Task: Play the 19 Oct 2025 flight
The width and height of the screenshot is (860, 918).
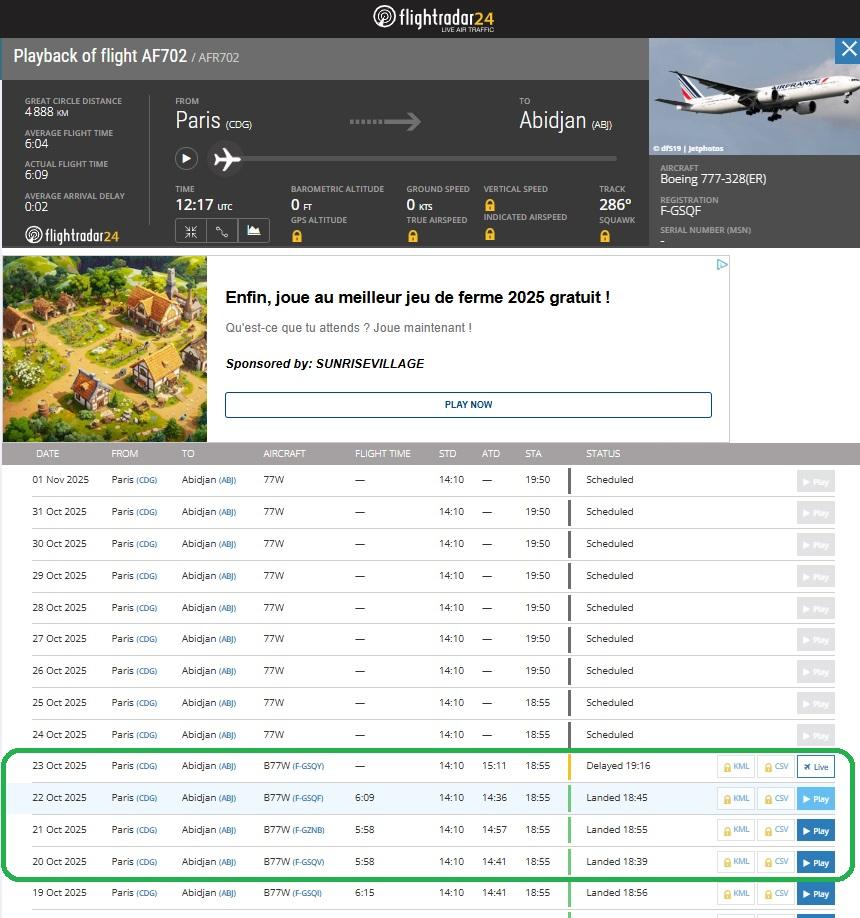Action: click(x=815, y=894)
